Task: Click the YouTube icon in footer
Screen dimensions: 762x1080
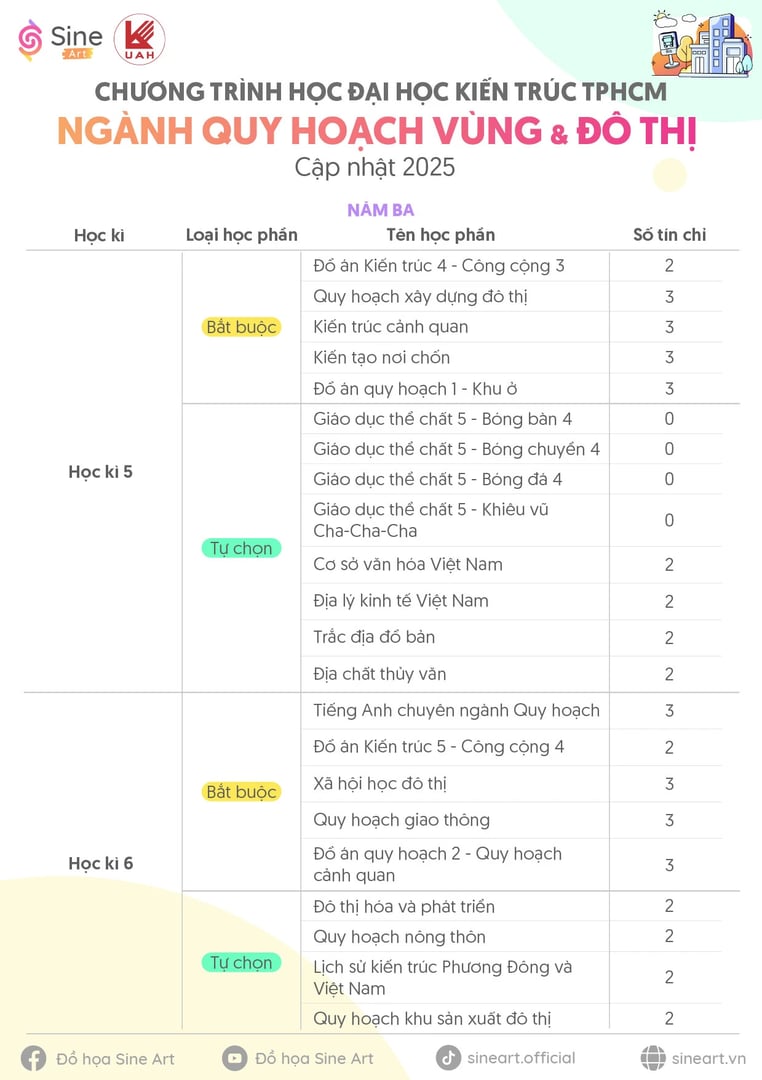Action: point(234,1058)
